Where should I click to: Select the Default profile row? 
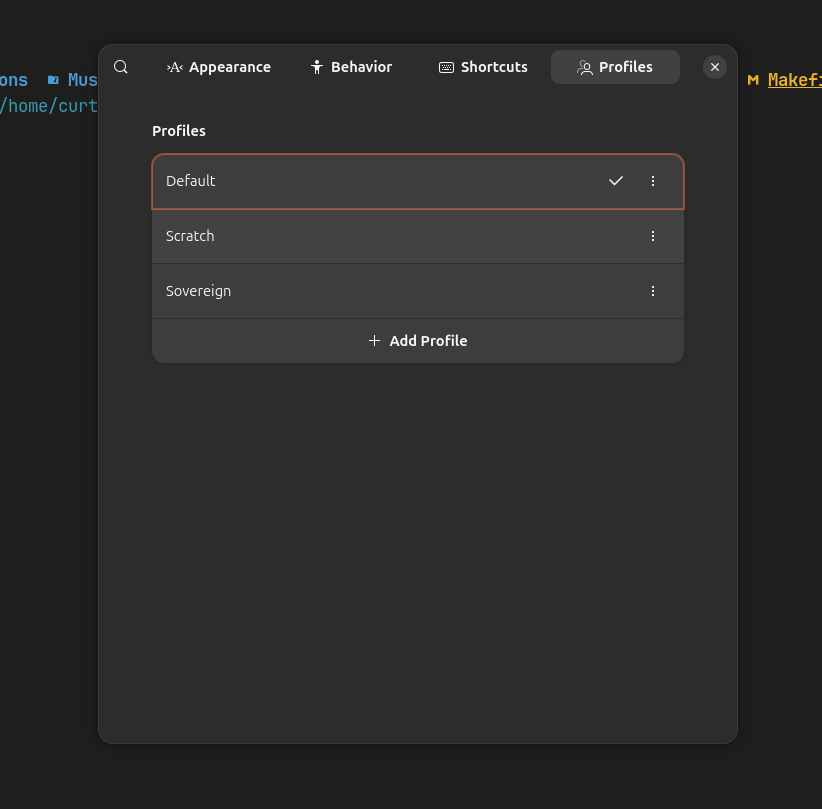[380, 181]
